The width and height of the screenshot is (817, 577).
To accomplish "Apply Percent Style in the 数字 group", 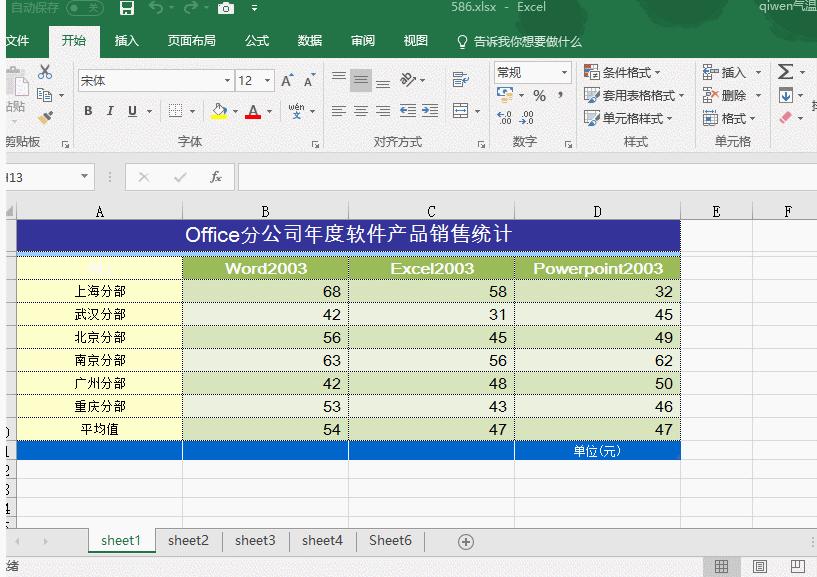I will pyautogui.click(x=539, y=95).
